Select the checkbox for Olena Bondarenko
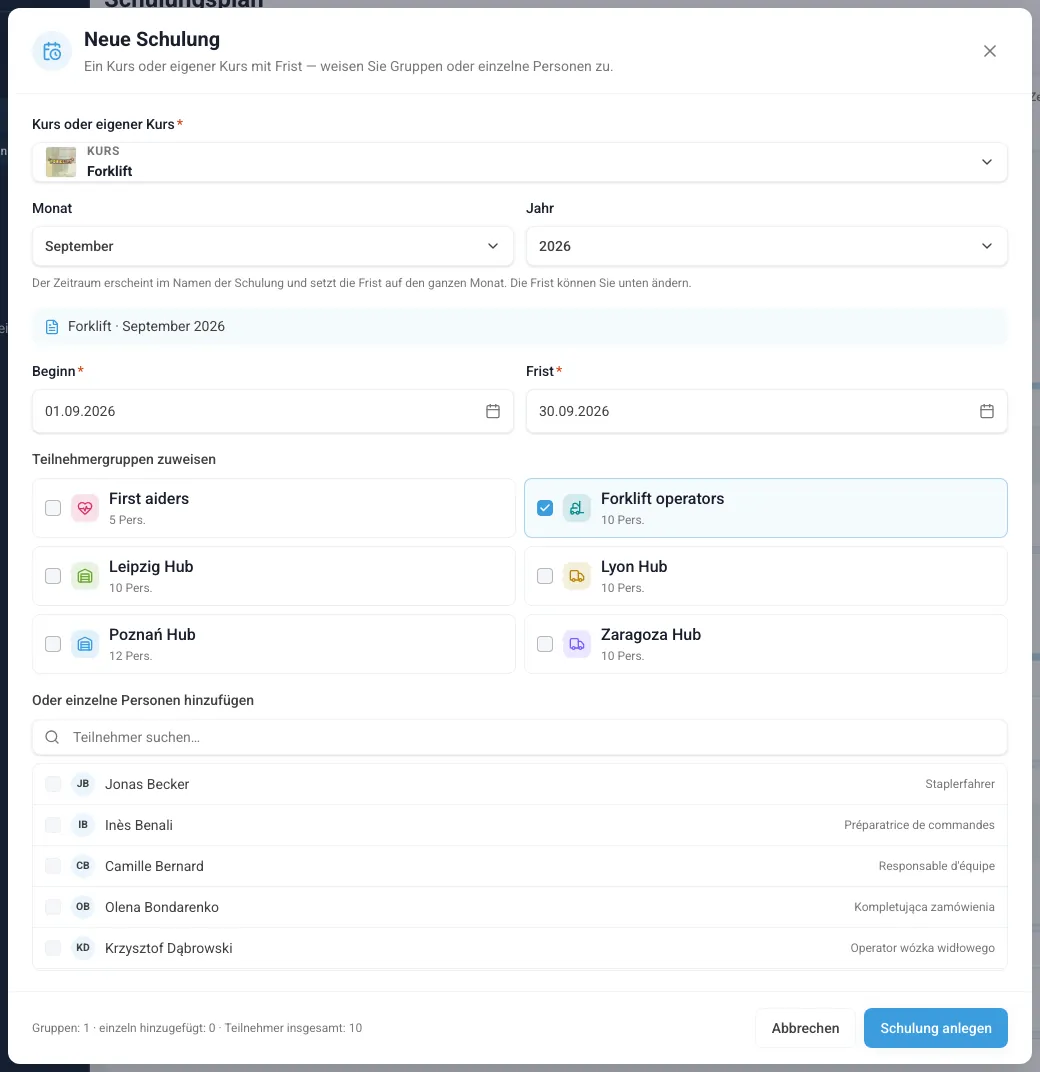This screenshot has height=1072, width=1040. (x=53, y=907)
